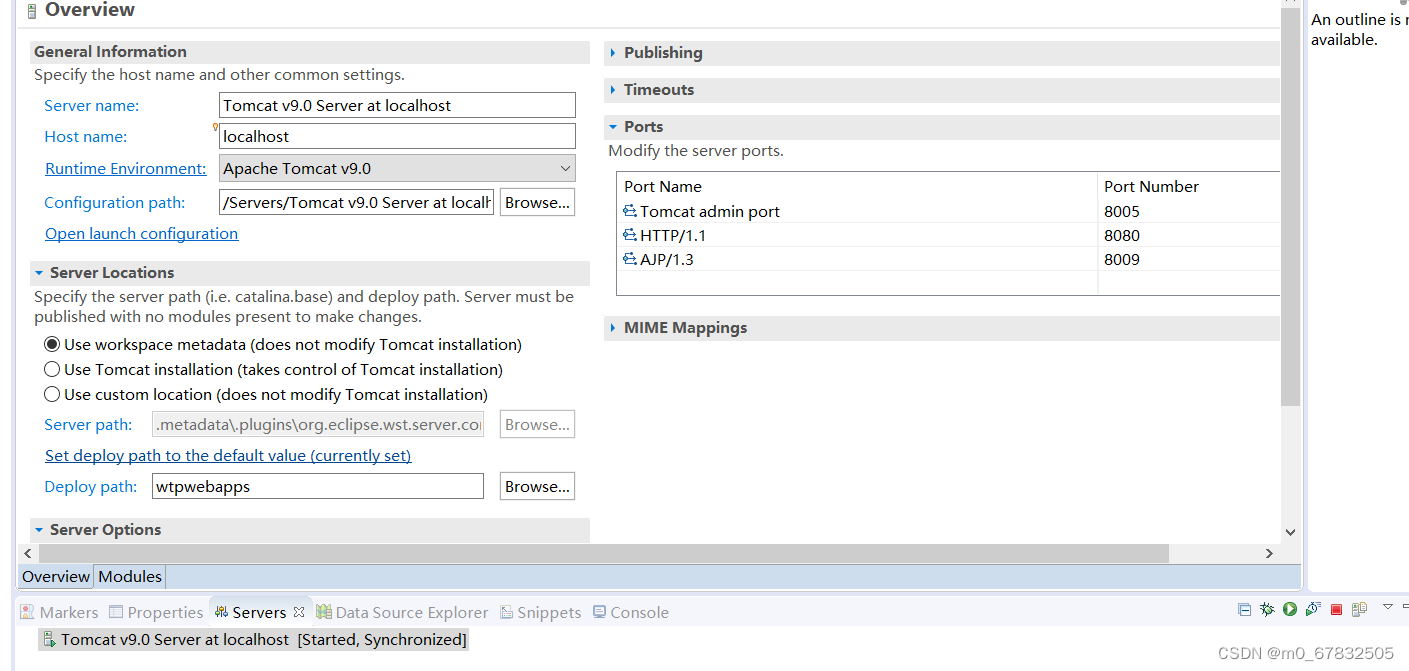Expand the Timeouts section

(x=613, y=90)
